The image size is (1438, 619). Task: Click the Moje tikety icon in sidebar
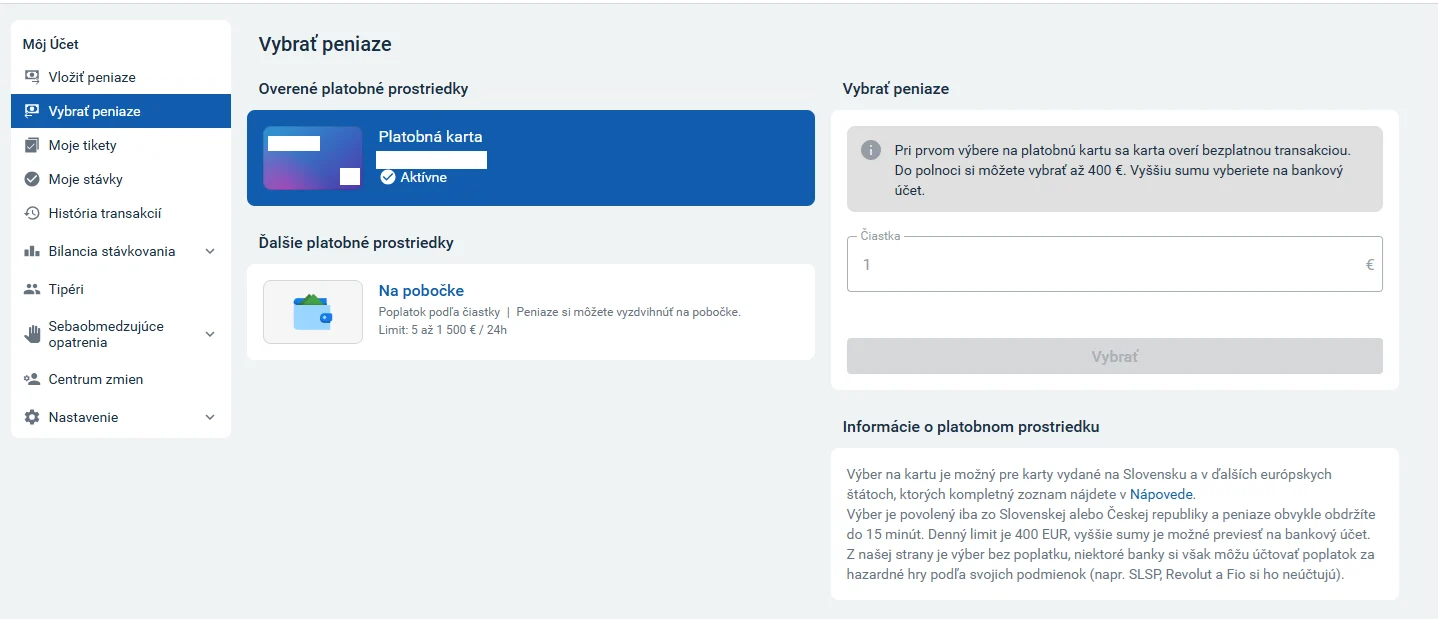tap(31, 145)
